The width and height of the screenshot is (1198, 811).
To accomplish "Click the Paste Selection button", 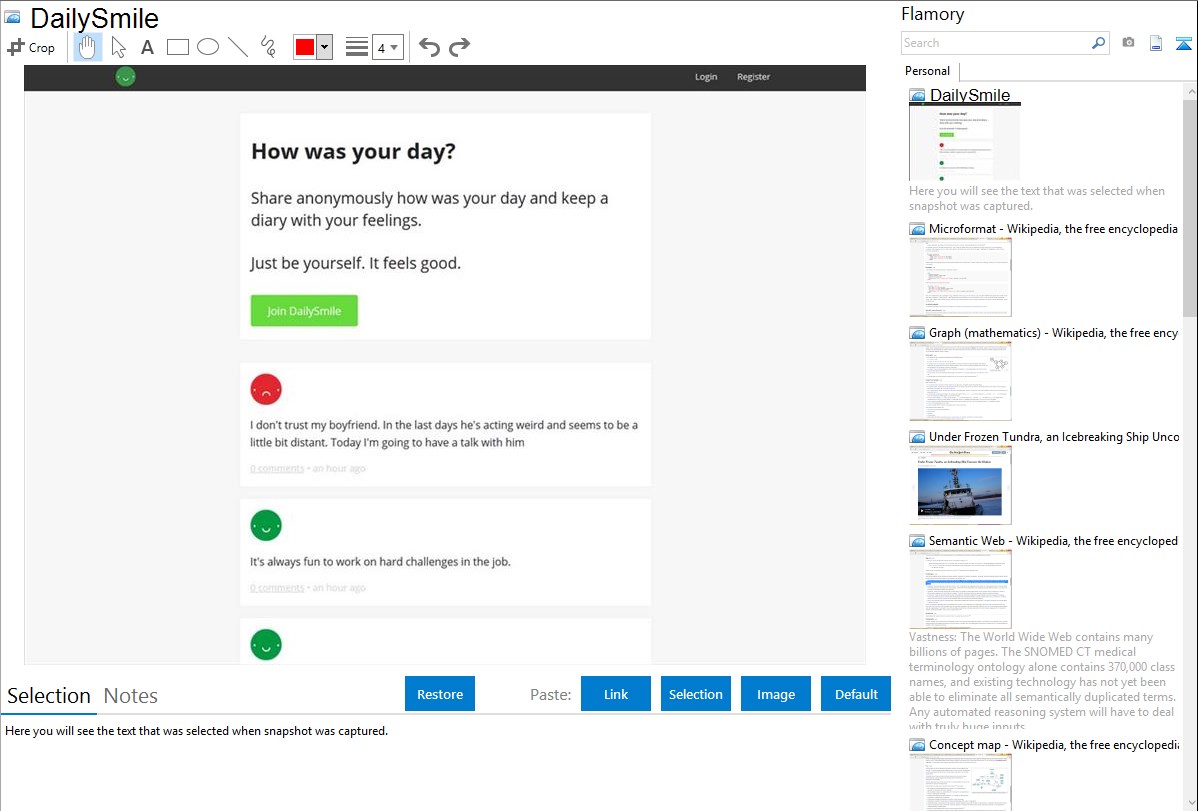I will 695,694.
